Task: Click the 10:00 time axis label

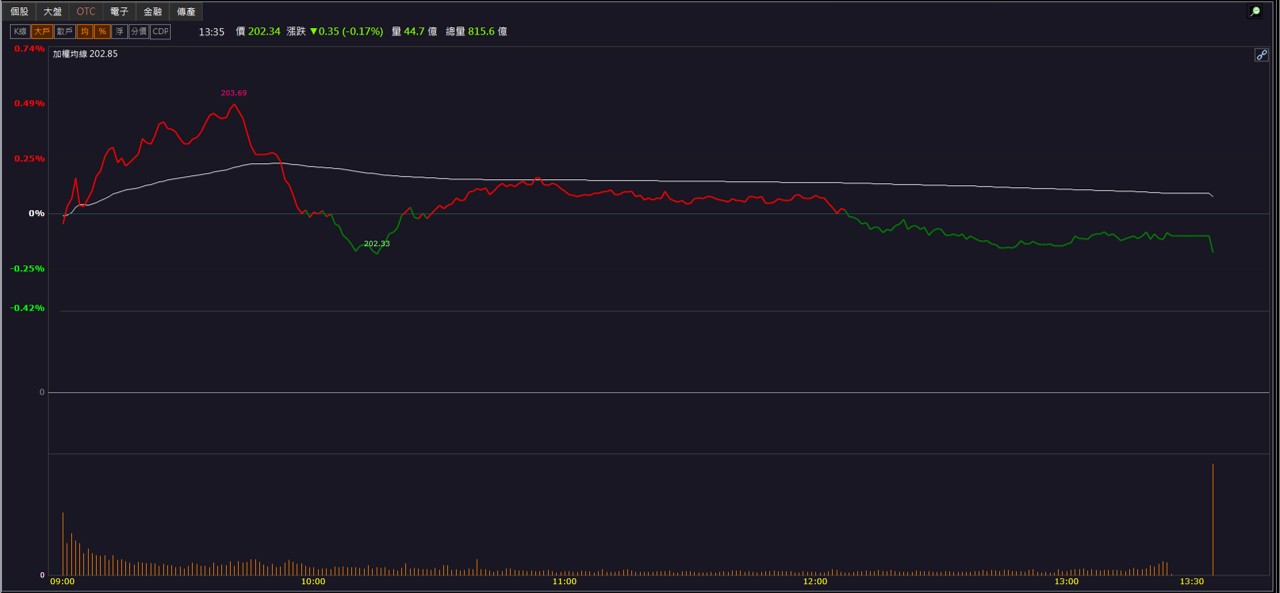Action: (x=313, y=582)
